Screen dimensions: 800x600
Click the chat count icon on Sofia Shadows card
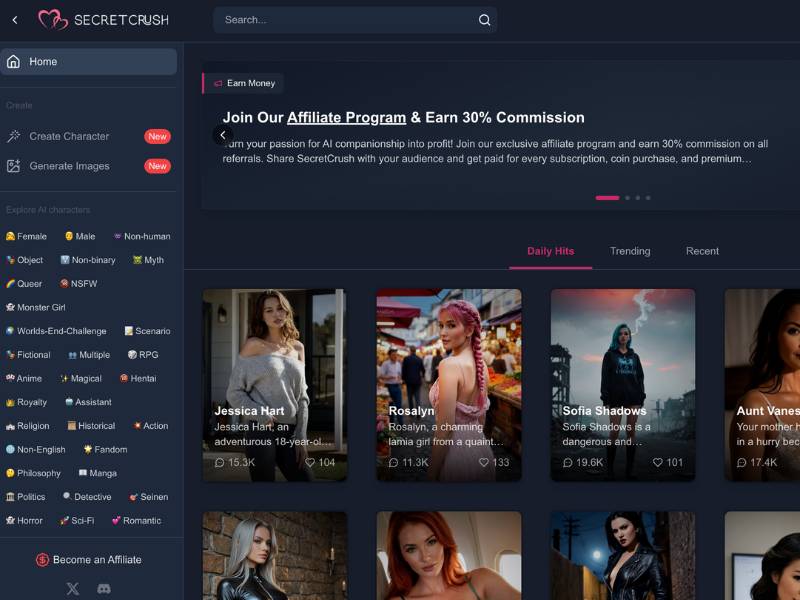[x=568, y=463]
